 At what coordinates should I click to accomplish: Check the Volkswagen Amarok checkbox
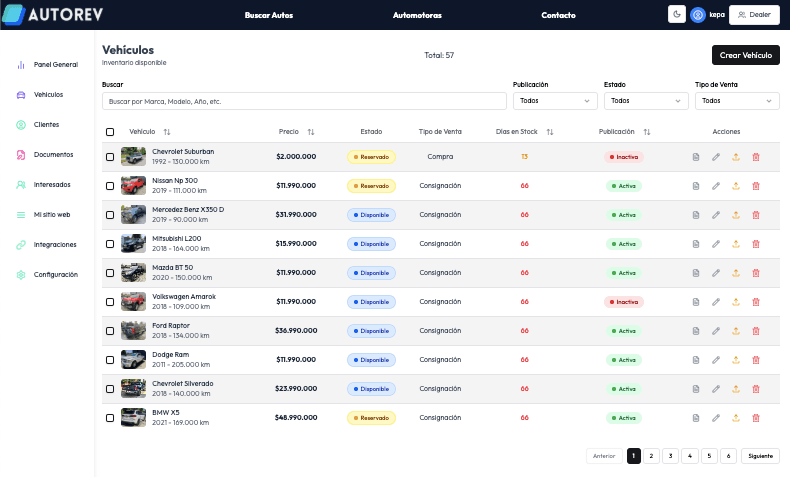click(x=110, y=302)
